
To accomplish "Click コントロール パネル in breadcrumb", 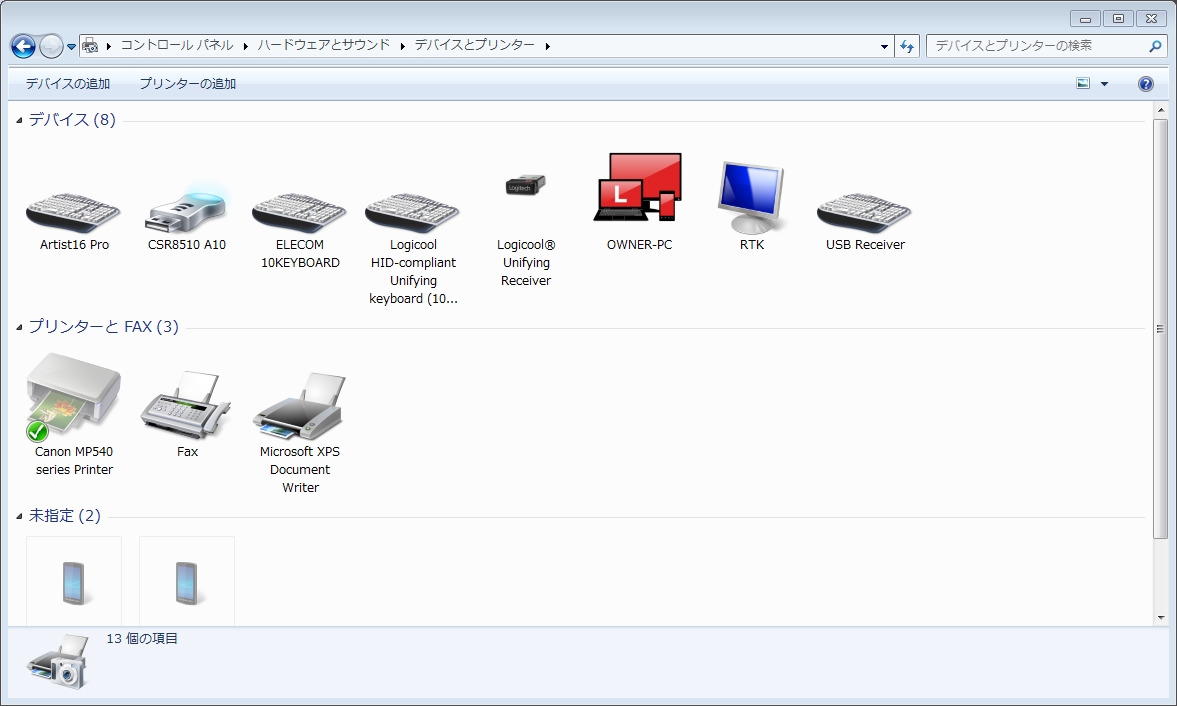I will pyautogui.click(x=177, y=45).
